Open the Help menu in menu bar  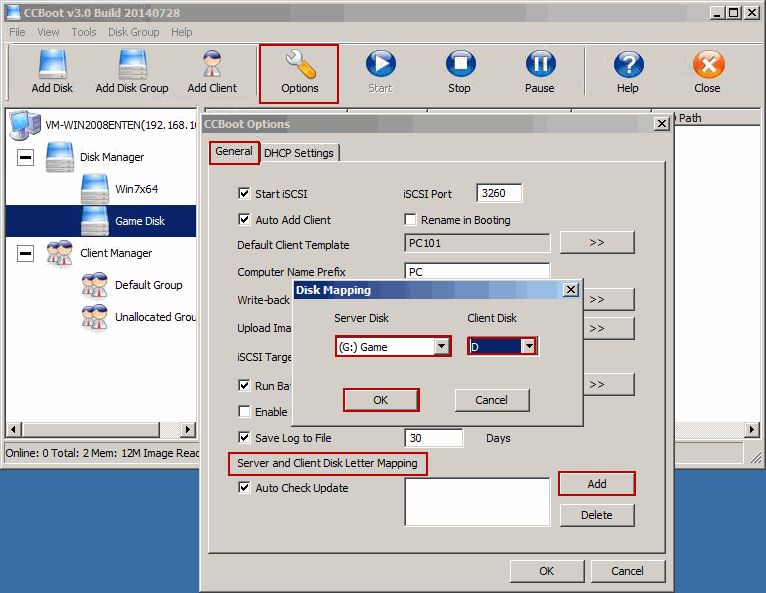coord(181,32)
